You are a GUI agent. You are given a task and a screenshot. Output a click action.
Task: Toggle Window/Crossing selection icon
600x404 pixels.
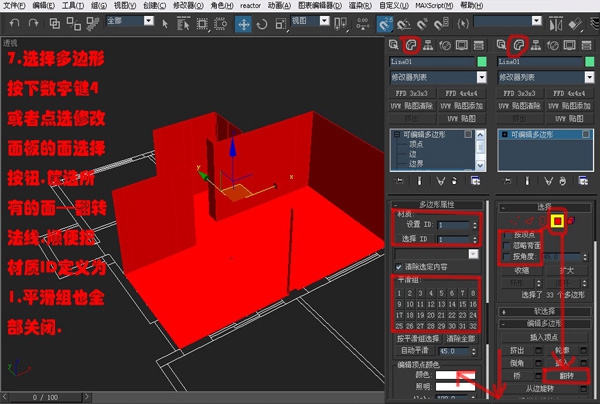[220, 24]
